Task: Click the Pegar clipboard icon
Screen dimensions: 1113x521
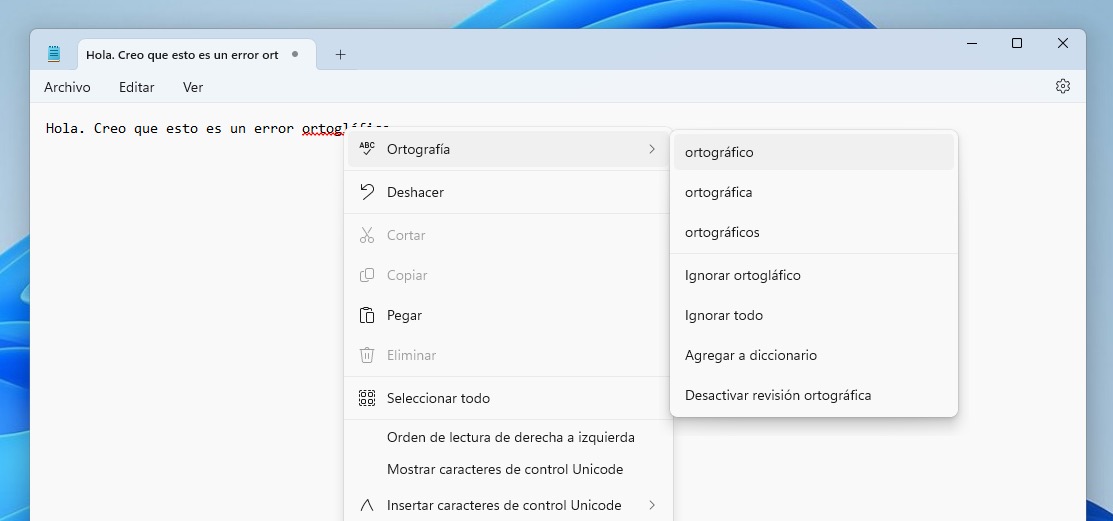Action: [367, 315]
